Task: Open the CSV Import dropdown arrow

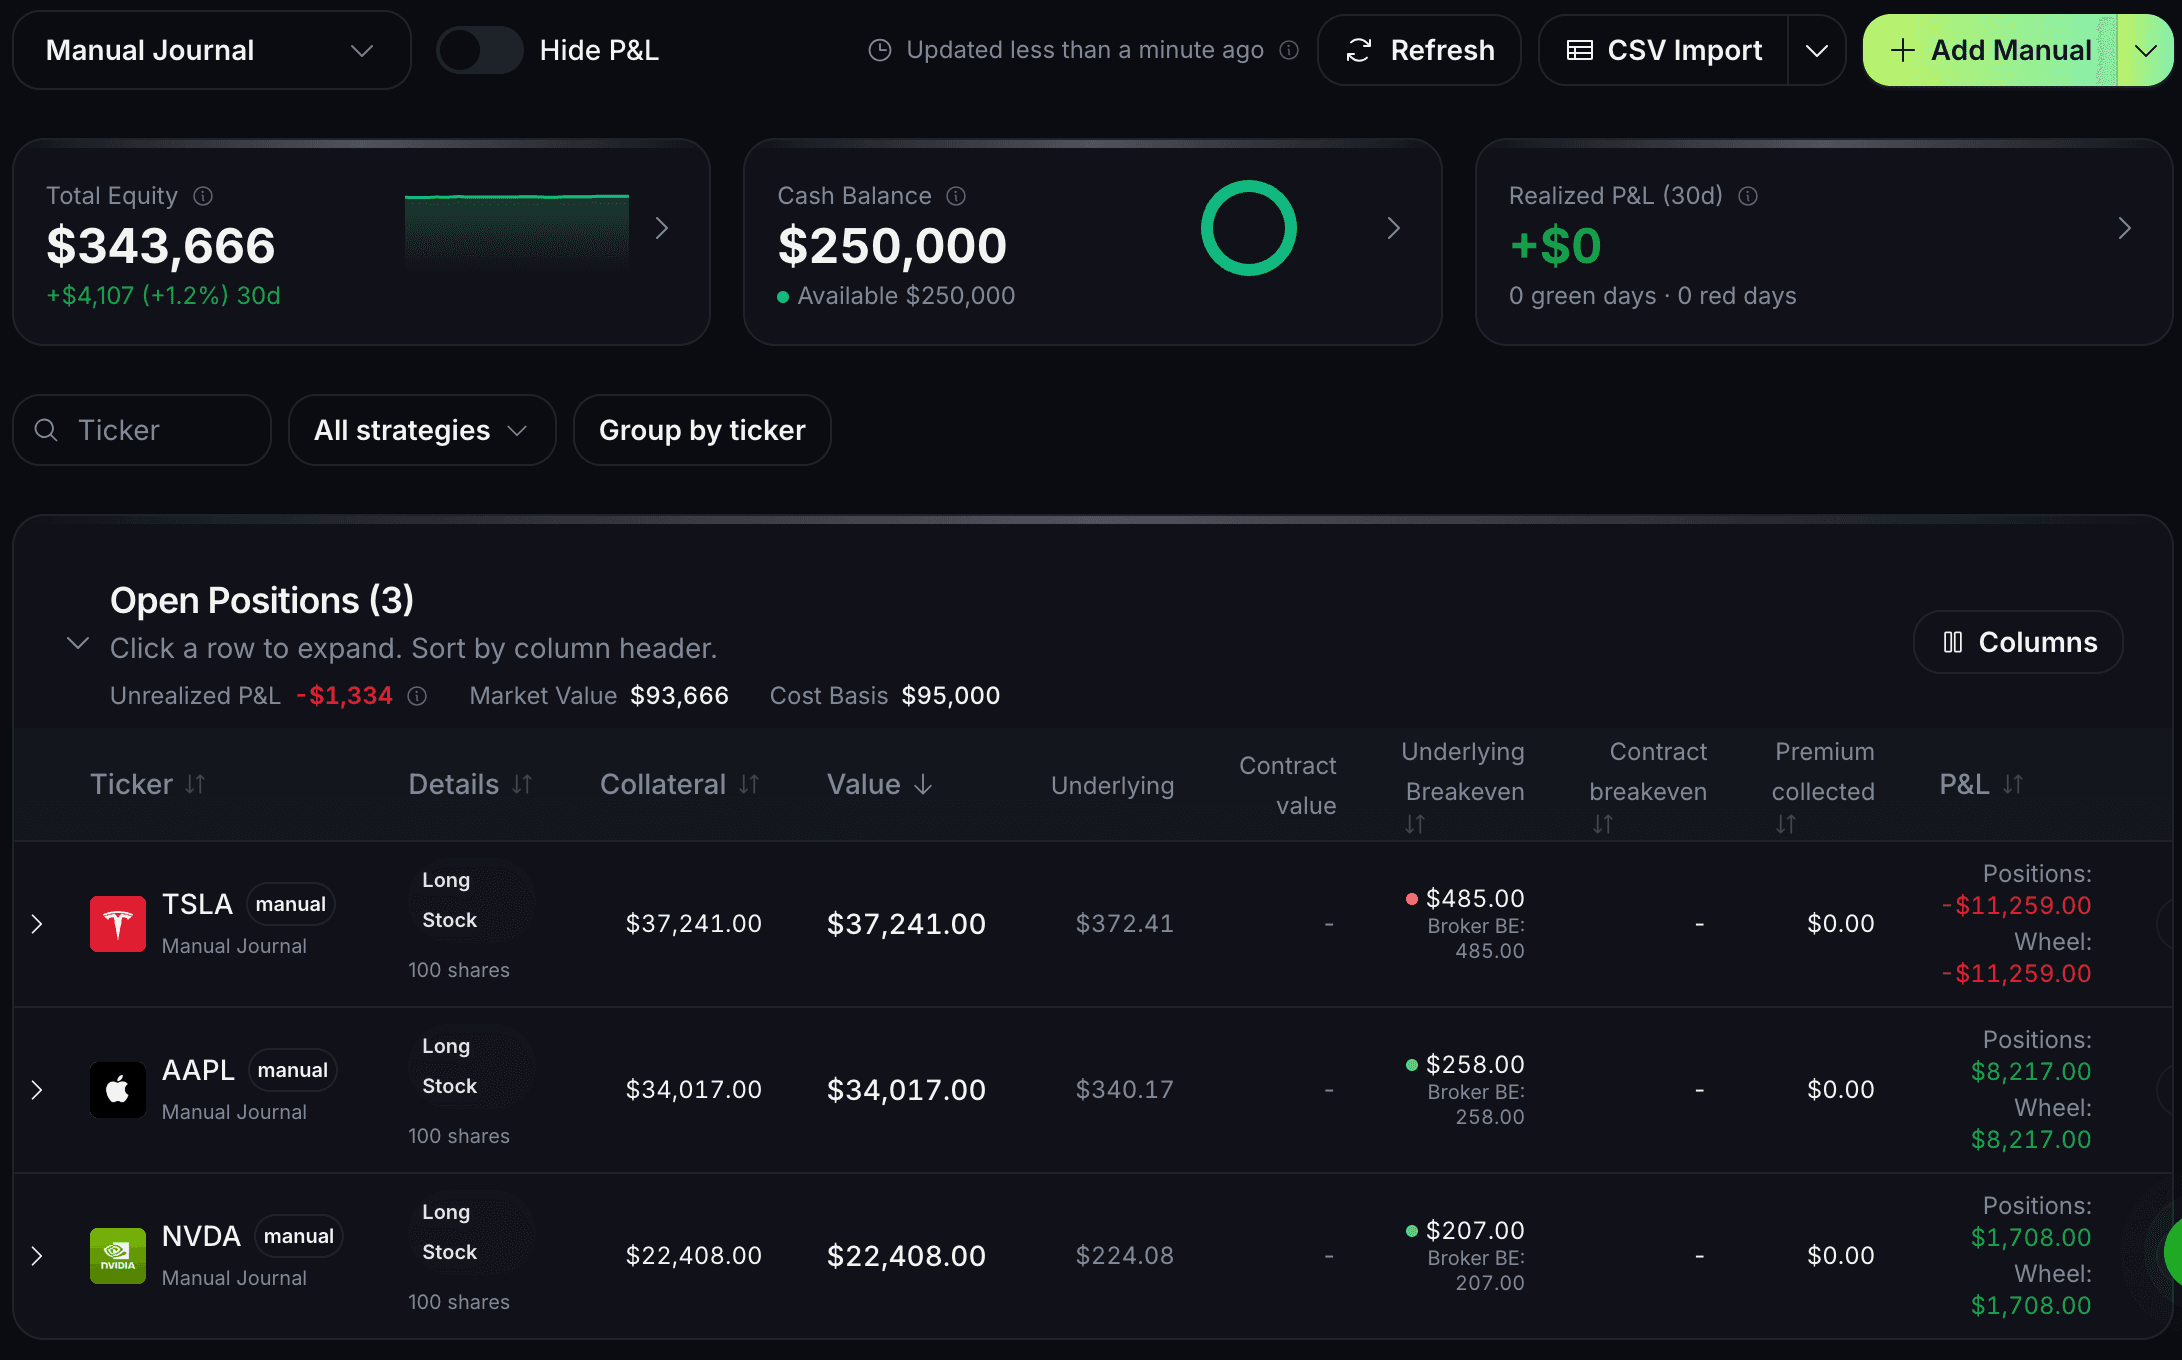Action: point(1817,50)
